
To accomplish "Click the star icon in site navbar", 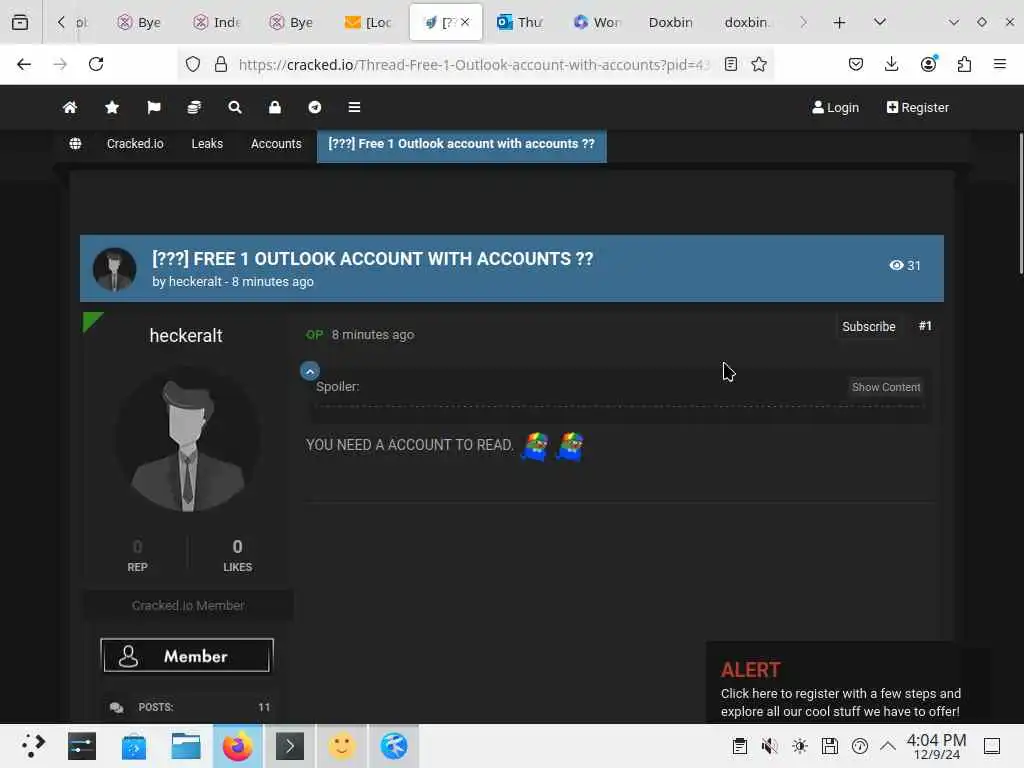I will [x=112, y=107].
